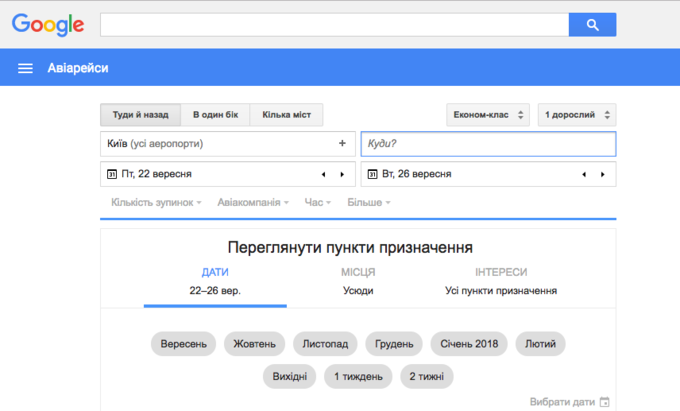
Task: Open the hamburger menu next to Авіарейси
Action: click(x=25, y=68)
